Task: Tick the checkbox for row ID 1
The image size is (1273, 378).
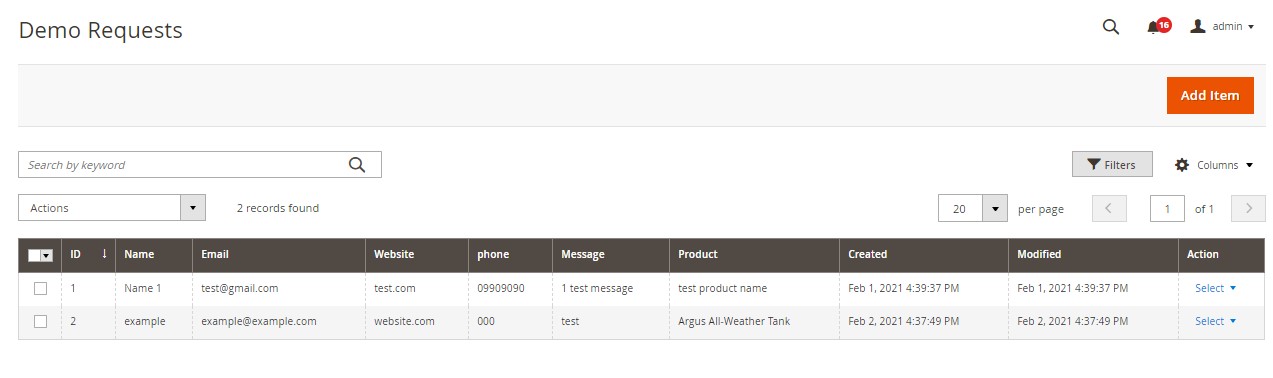Action: [x=41, y=288]
